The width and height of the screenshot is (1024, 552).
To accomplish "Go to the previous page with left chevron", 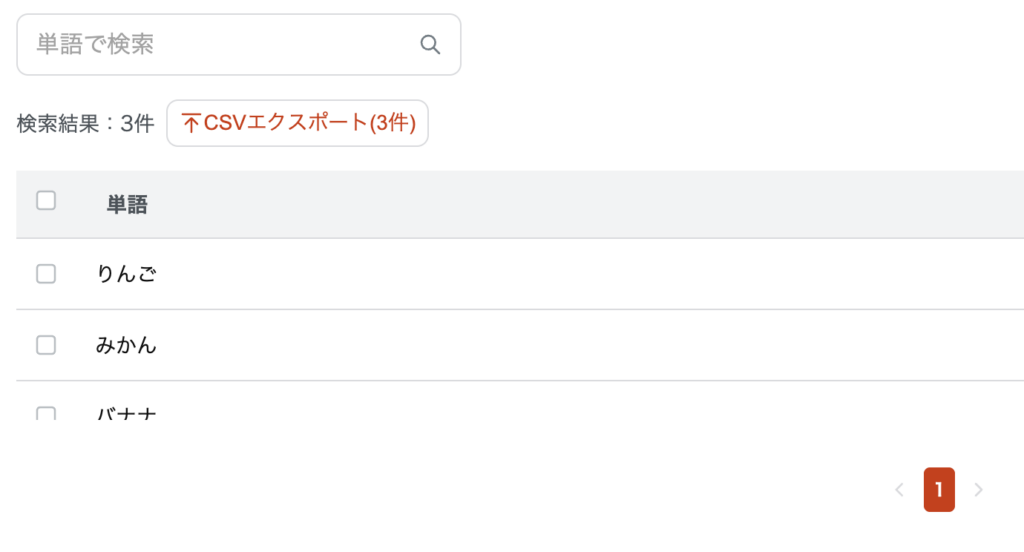I will 899,490.
